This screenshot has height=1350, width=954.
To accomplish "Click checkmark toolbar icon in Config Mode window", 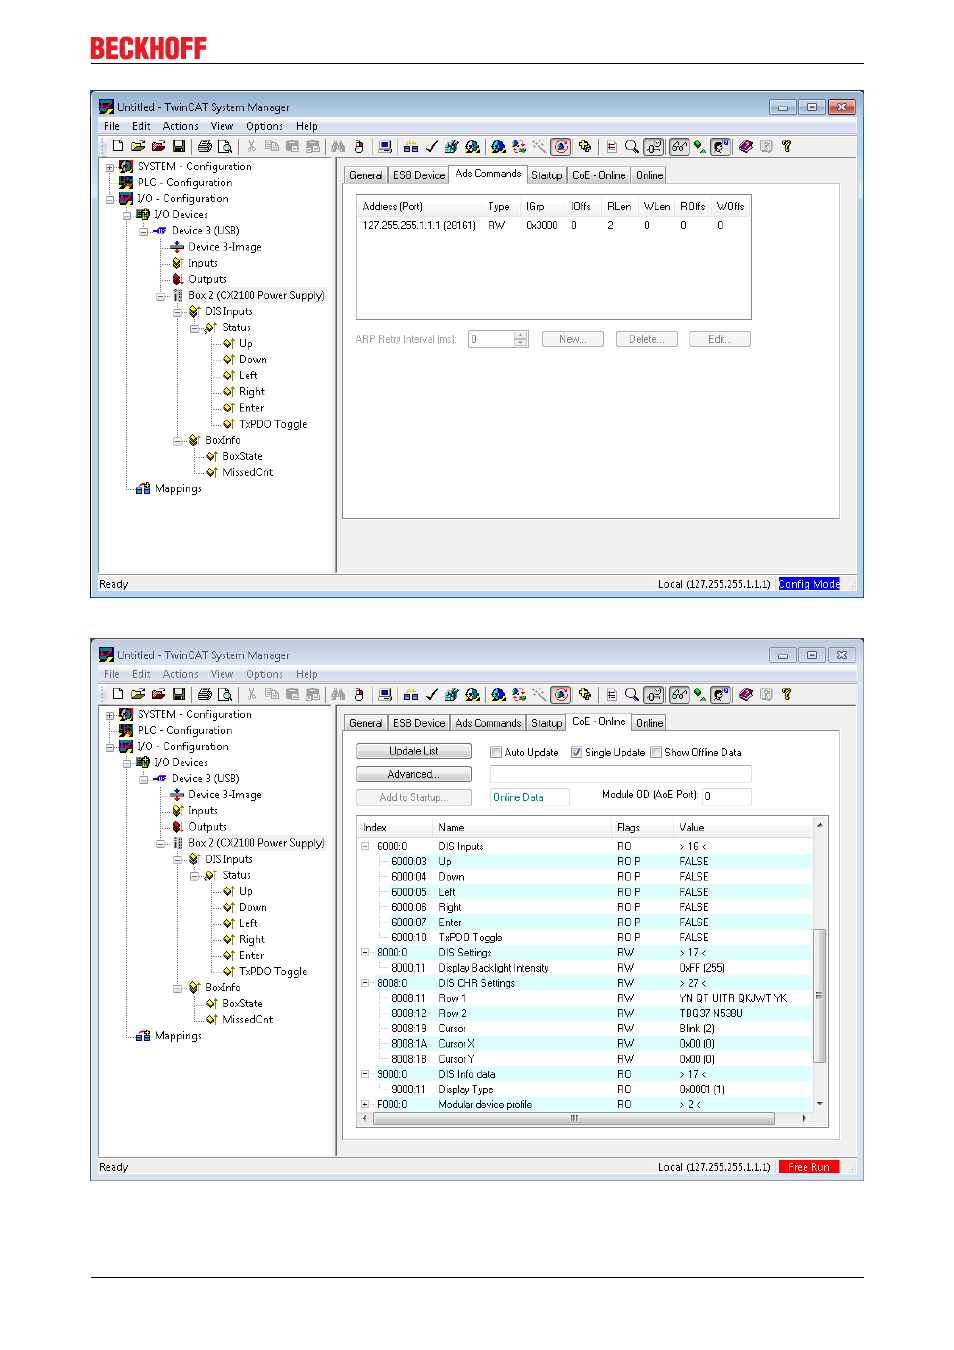I will click(x=432, y=146).
